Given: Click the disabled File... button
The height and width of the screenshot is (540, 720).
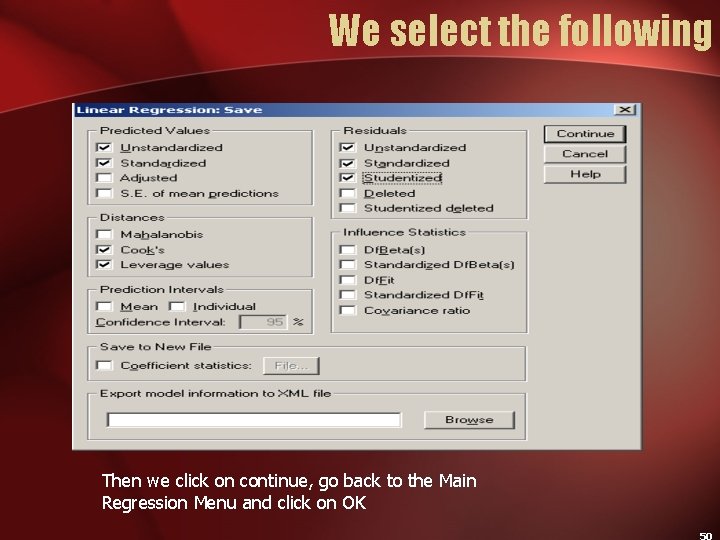Looking at the screenshot, I should click(x=291, y=366).
